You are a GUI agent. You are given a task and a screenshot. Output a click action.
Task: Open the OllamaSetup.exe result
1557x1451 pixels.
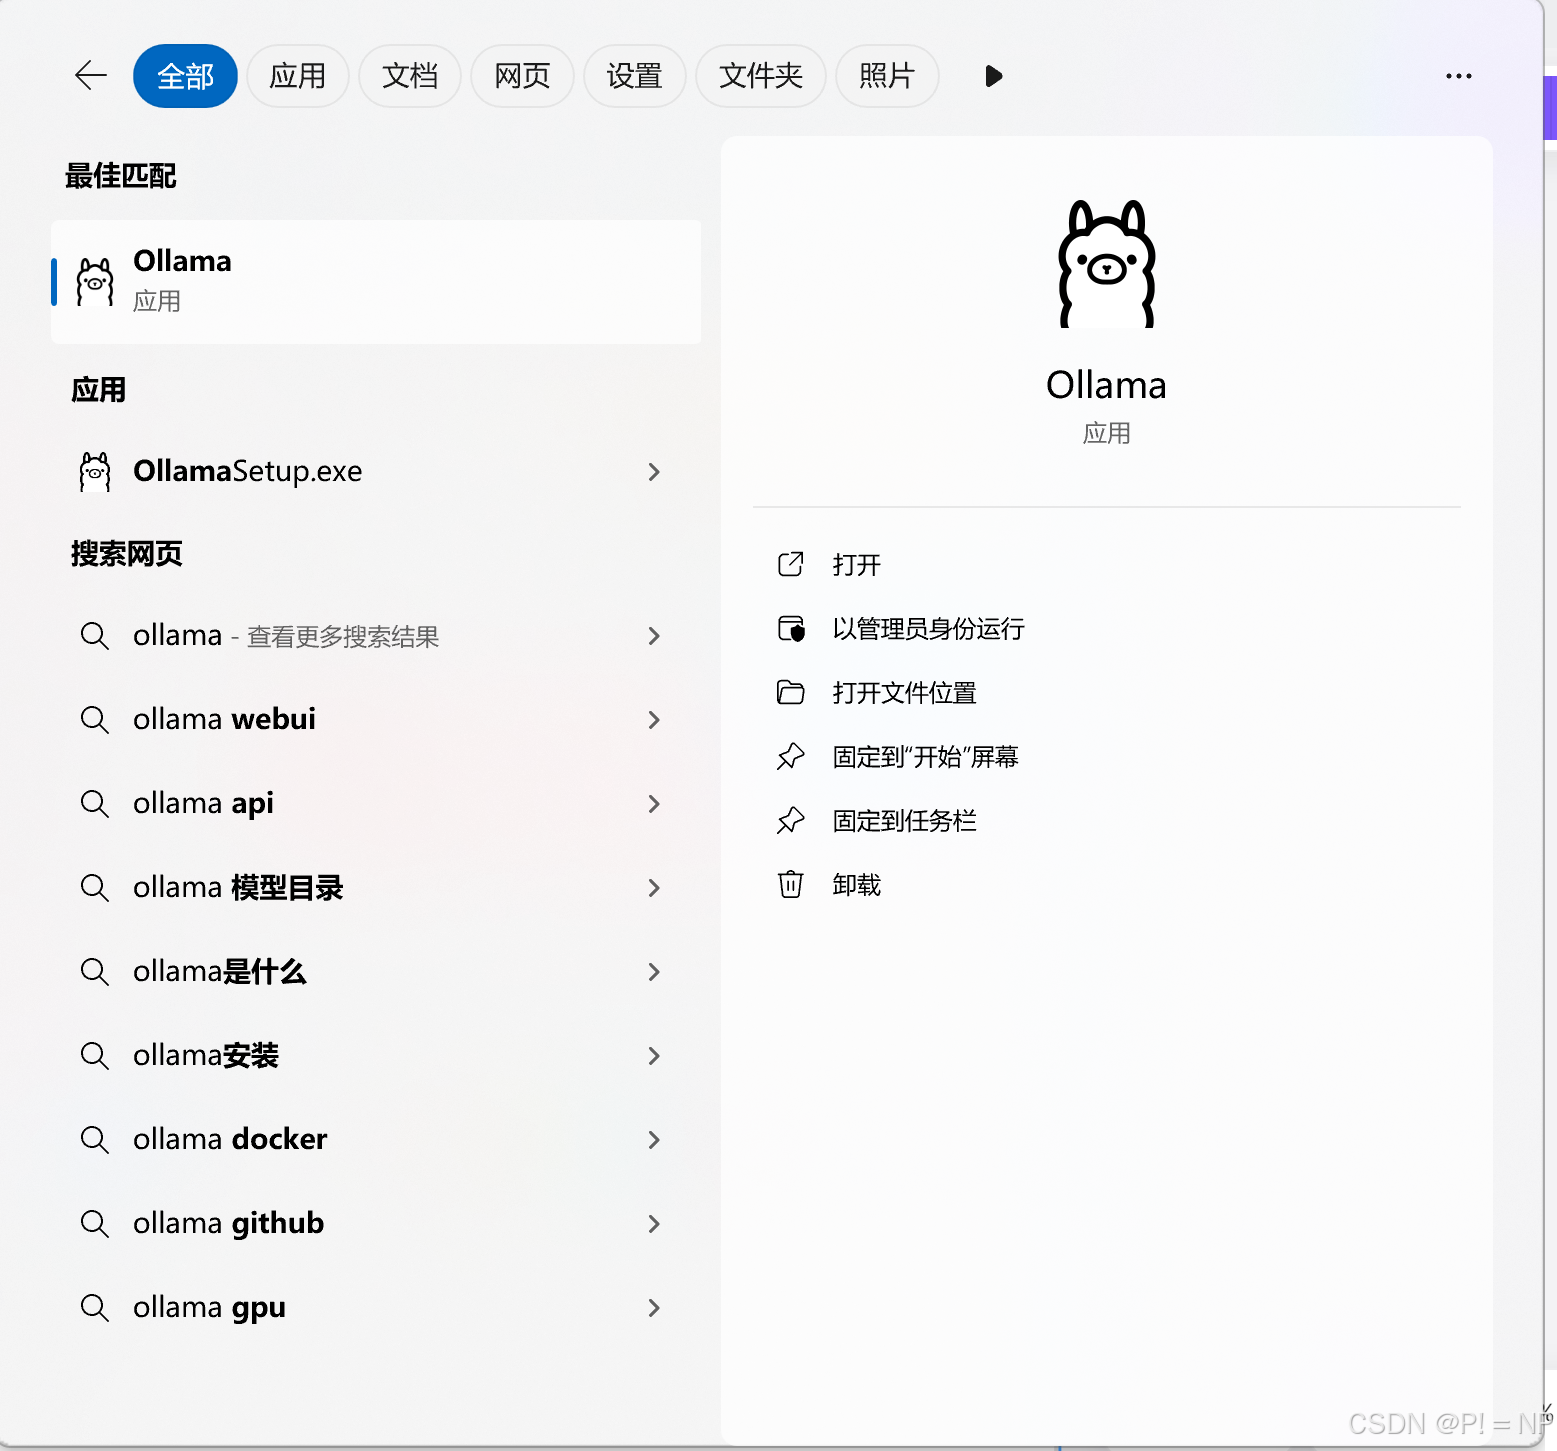click(x=376, y=471)
